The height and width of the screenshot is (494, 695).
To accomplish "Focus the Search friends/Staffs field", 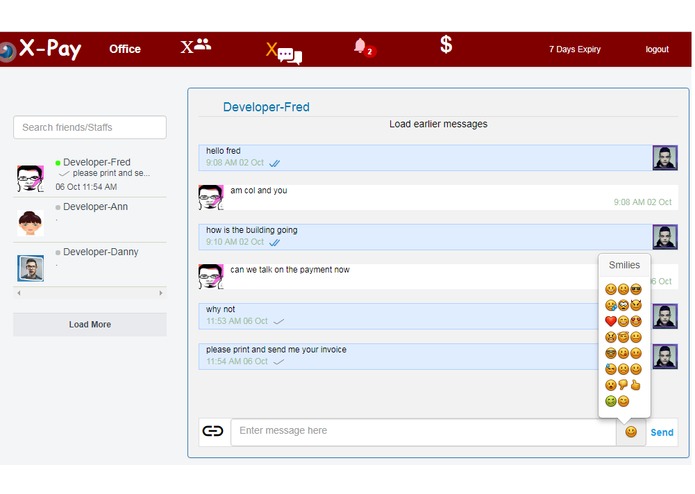I will coord(90,128).
